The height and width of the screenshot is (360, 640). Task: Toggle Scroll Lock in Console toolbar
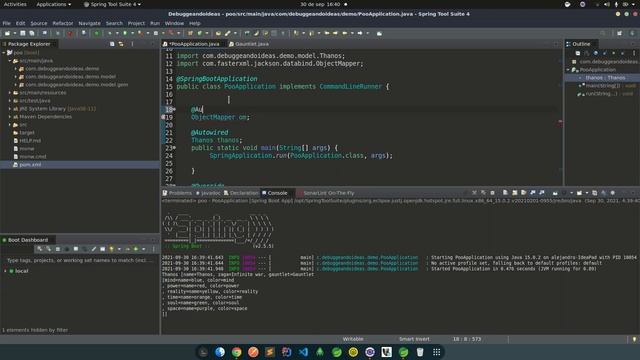point(515,193)
